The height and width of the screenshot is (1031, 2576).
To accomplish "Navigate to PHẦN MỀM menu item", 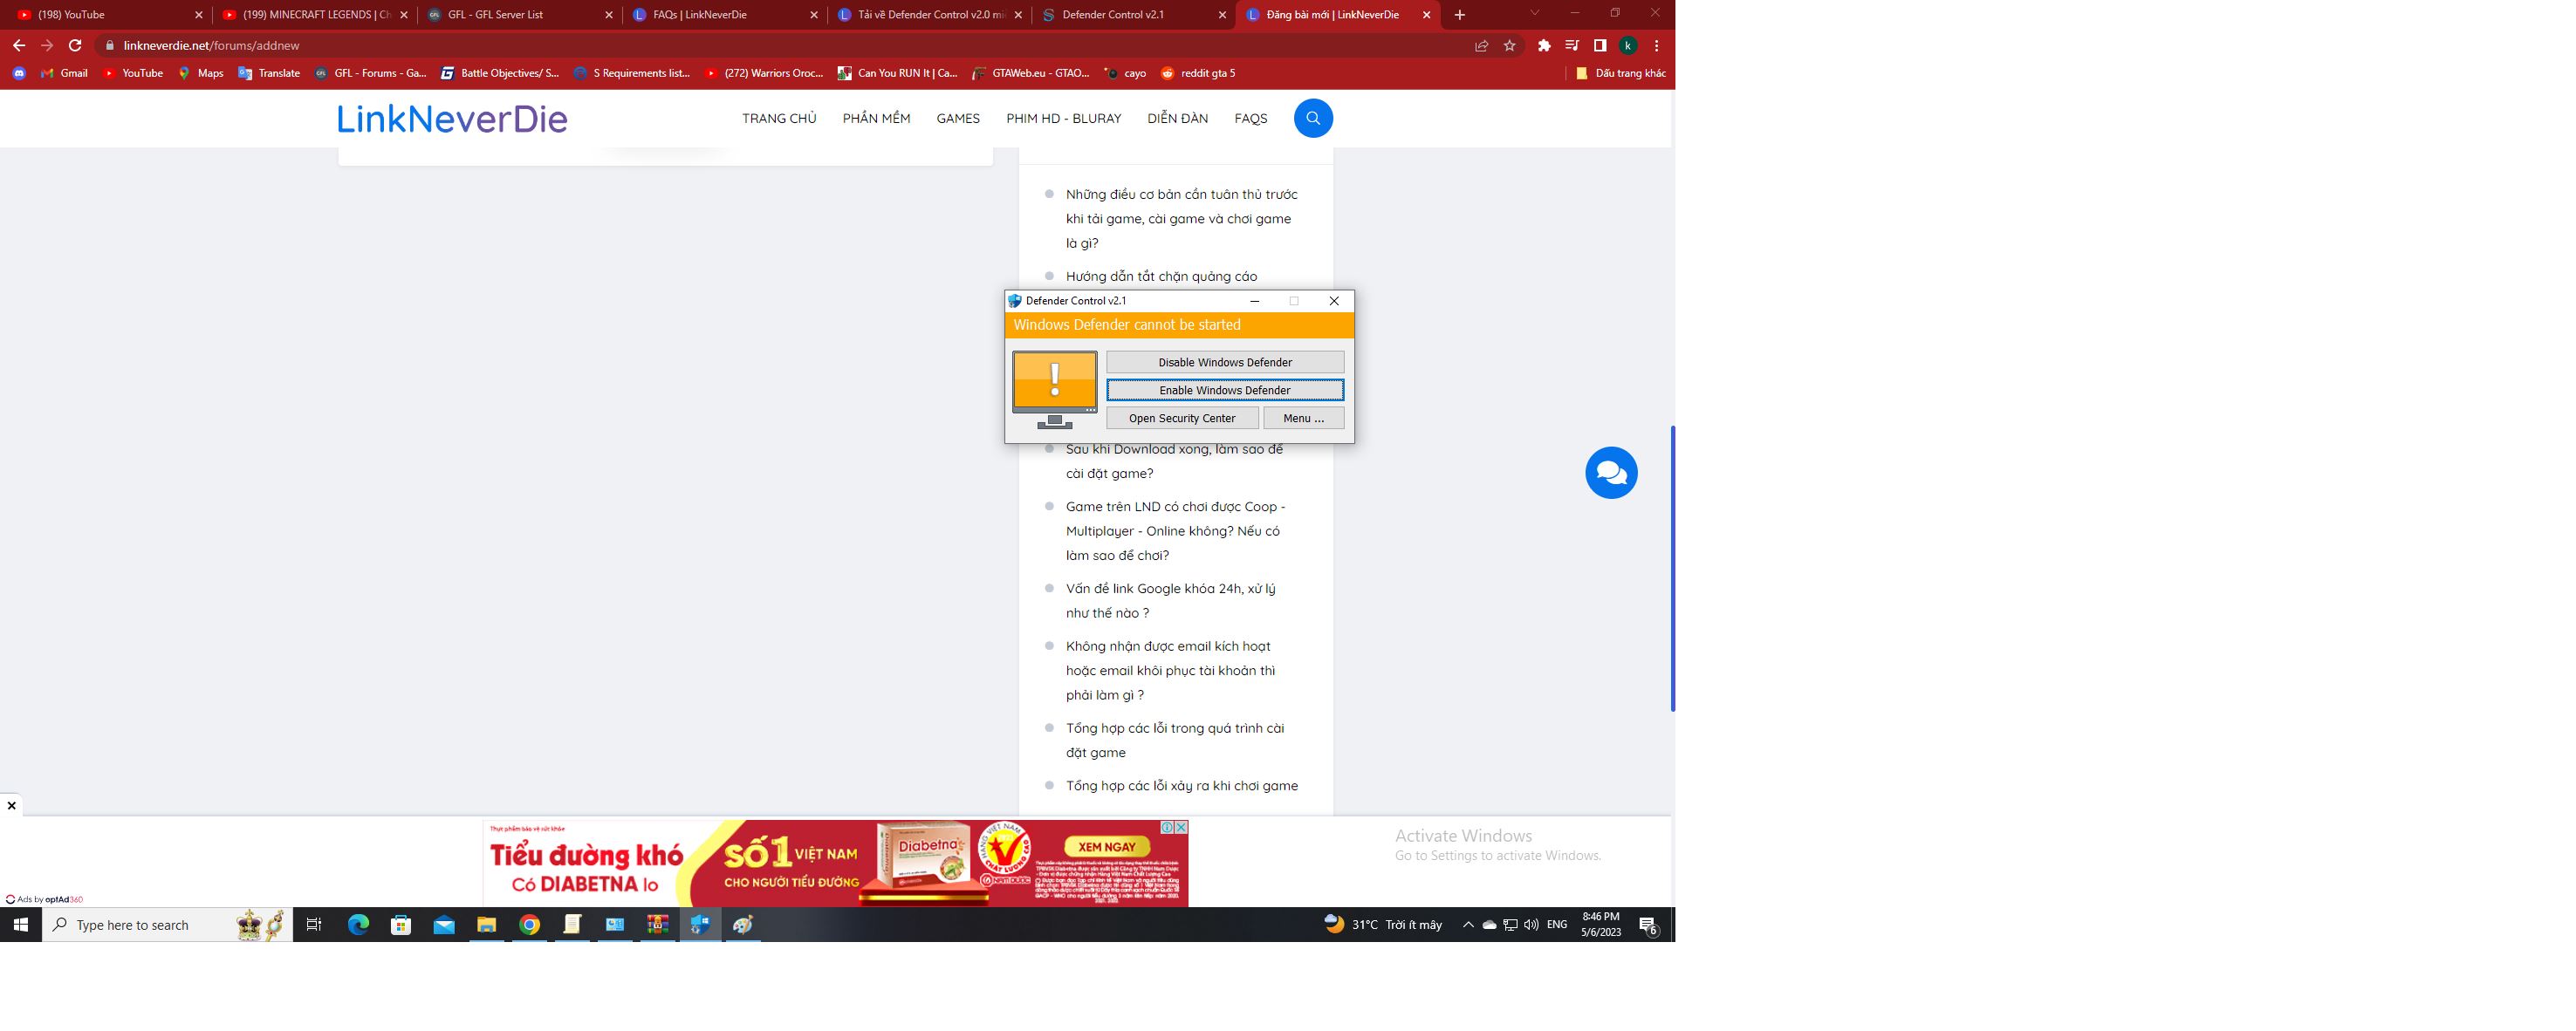I will click(877, 119).
